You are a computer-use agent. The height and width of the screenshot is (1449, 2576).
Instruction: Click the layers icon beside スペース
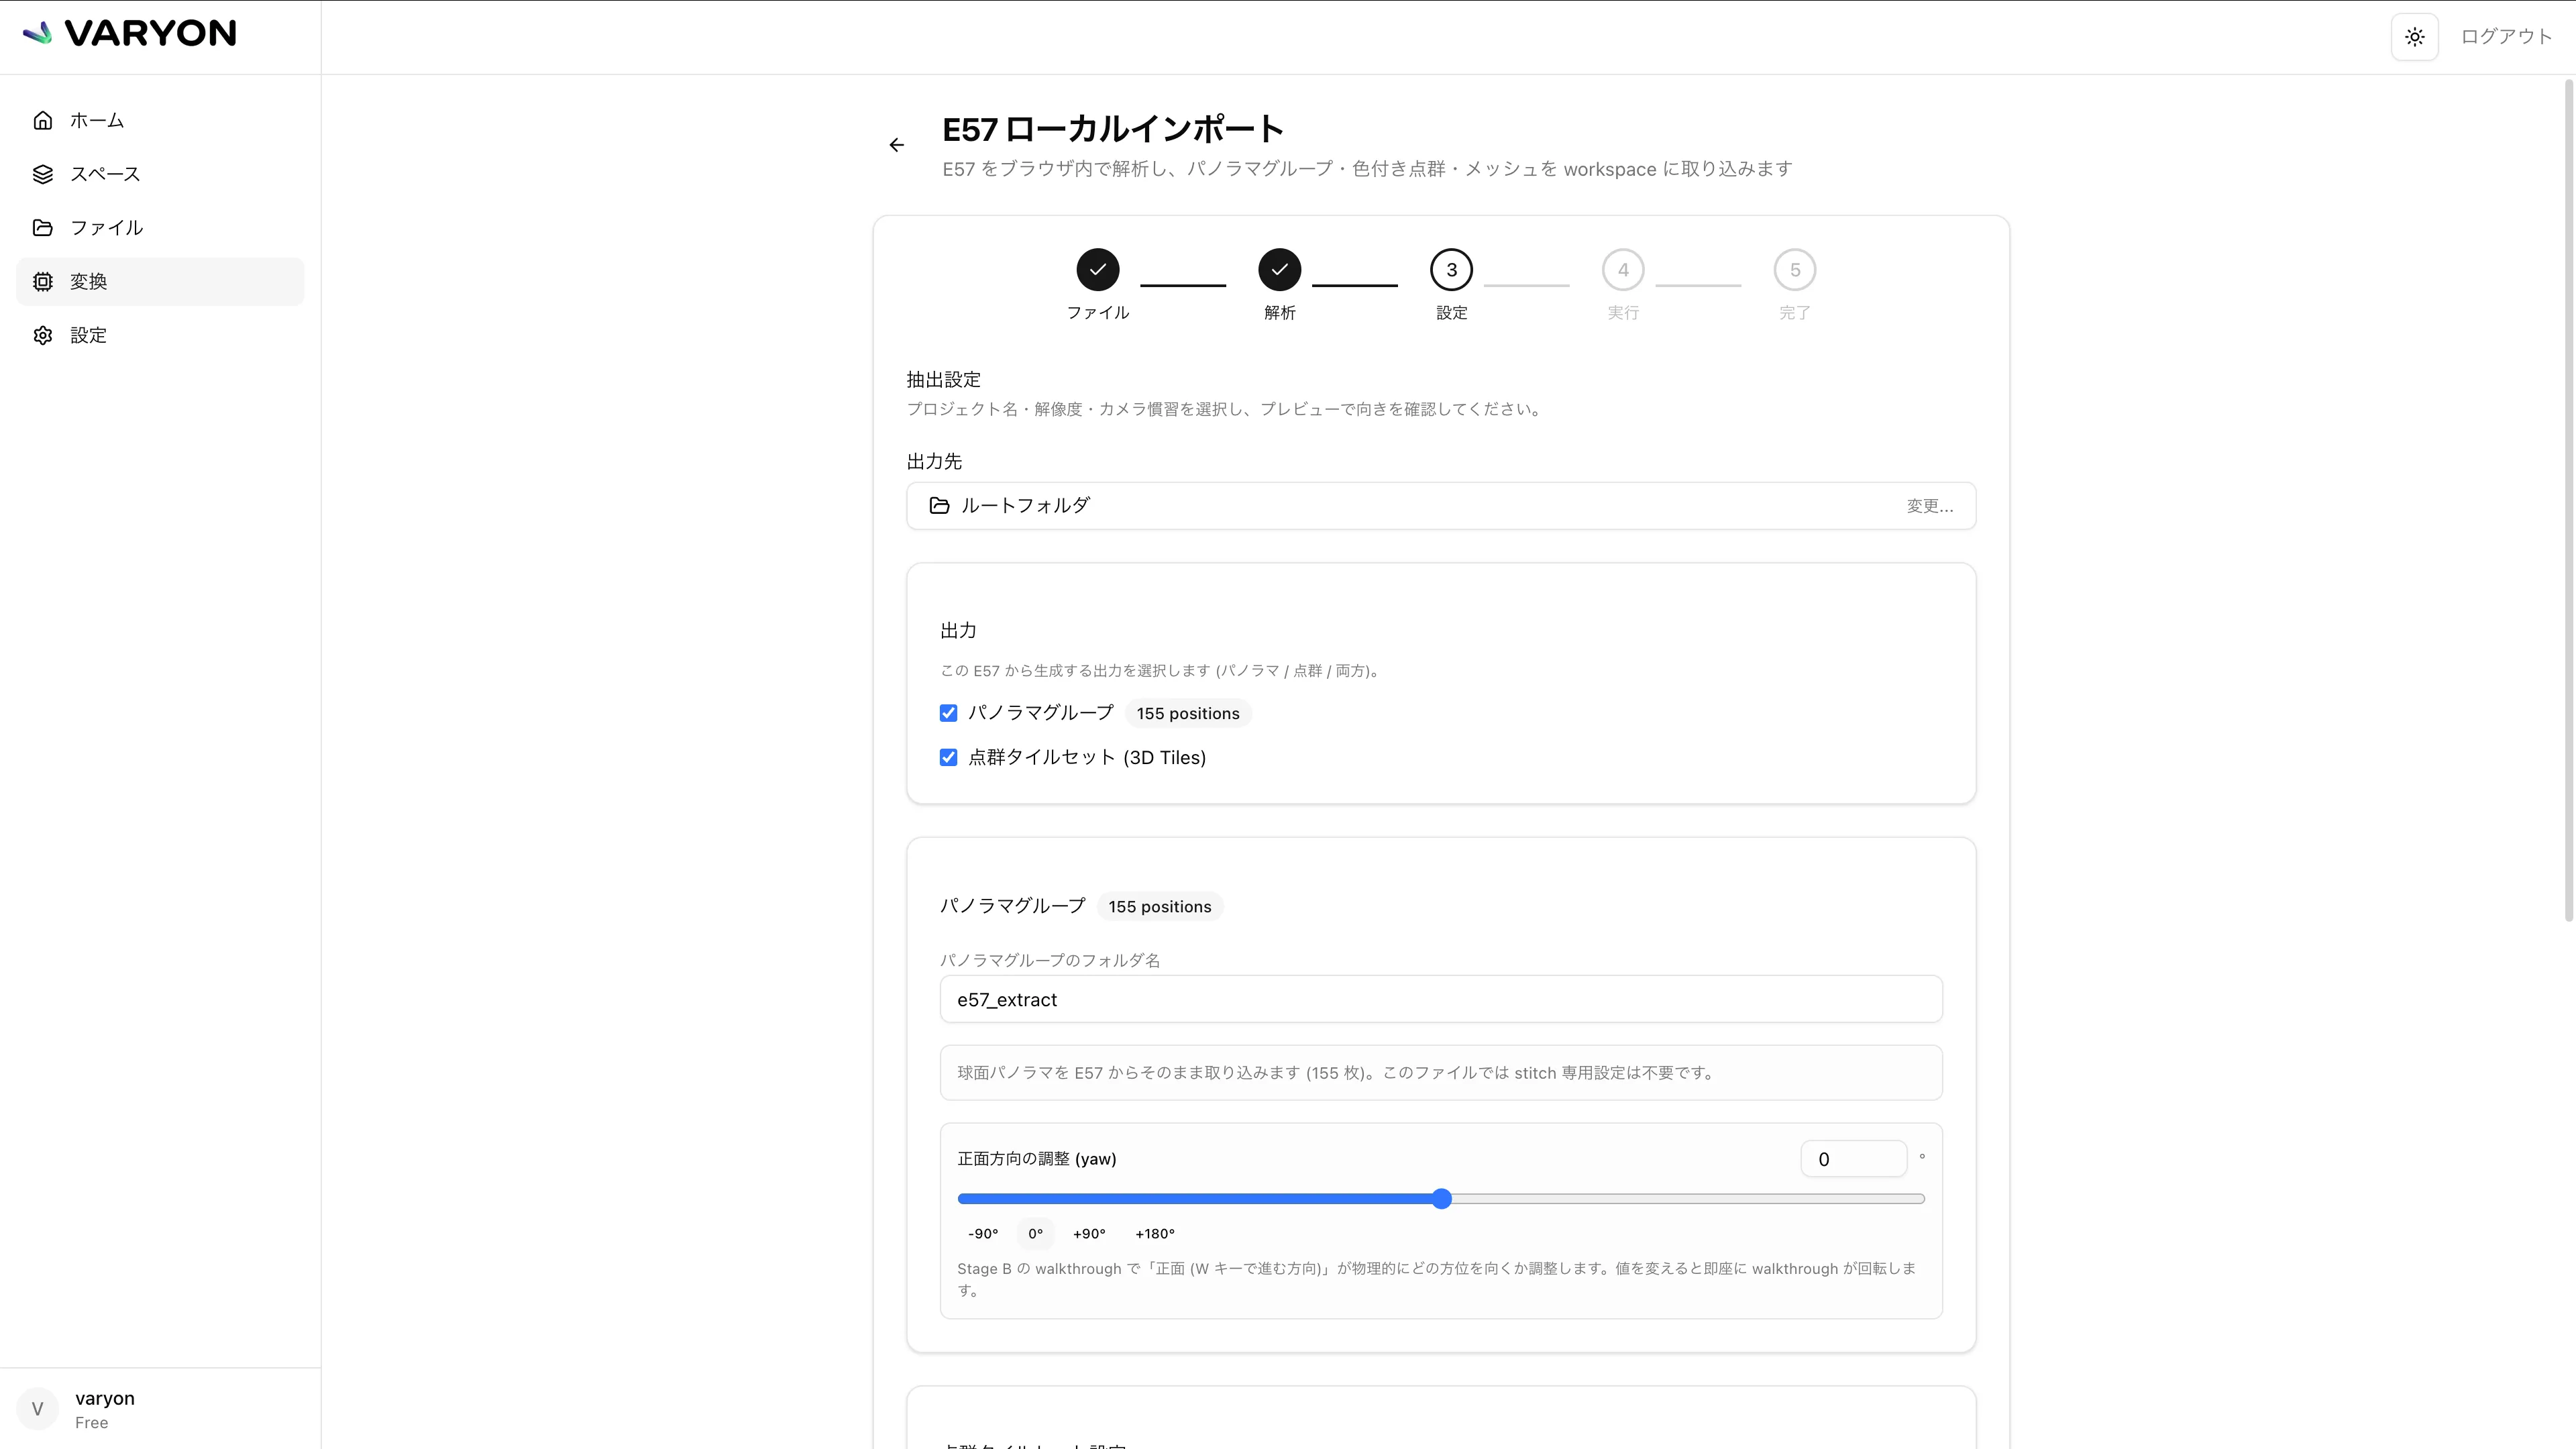tap(42, 174)
